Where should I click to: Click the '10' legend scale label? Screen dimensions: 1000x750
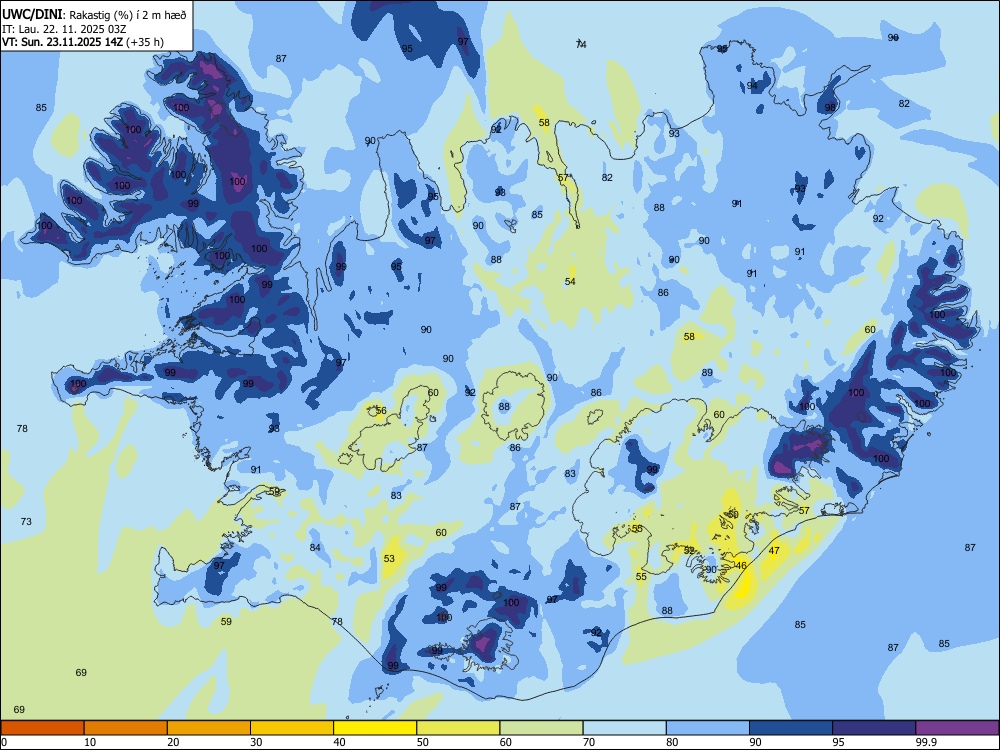90,742
